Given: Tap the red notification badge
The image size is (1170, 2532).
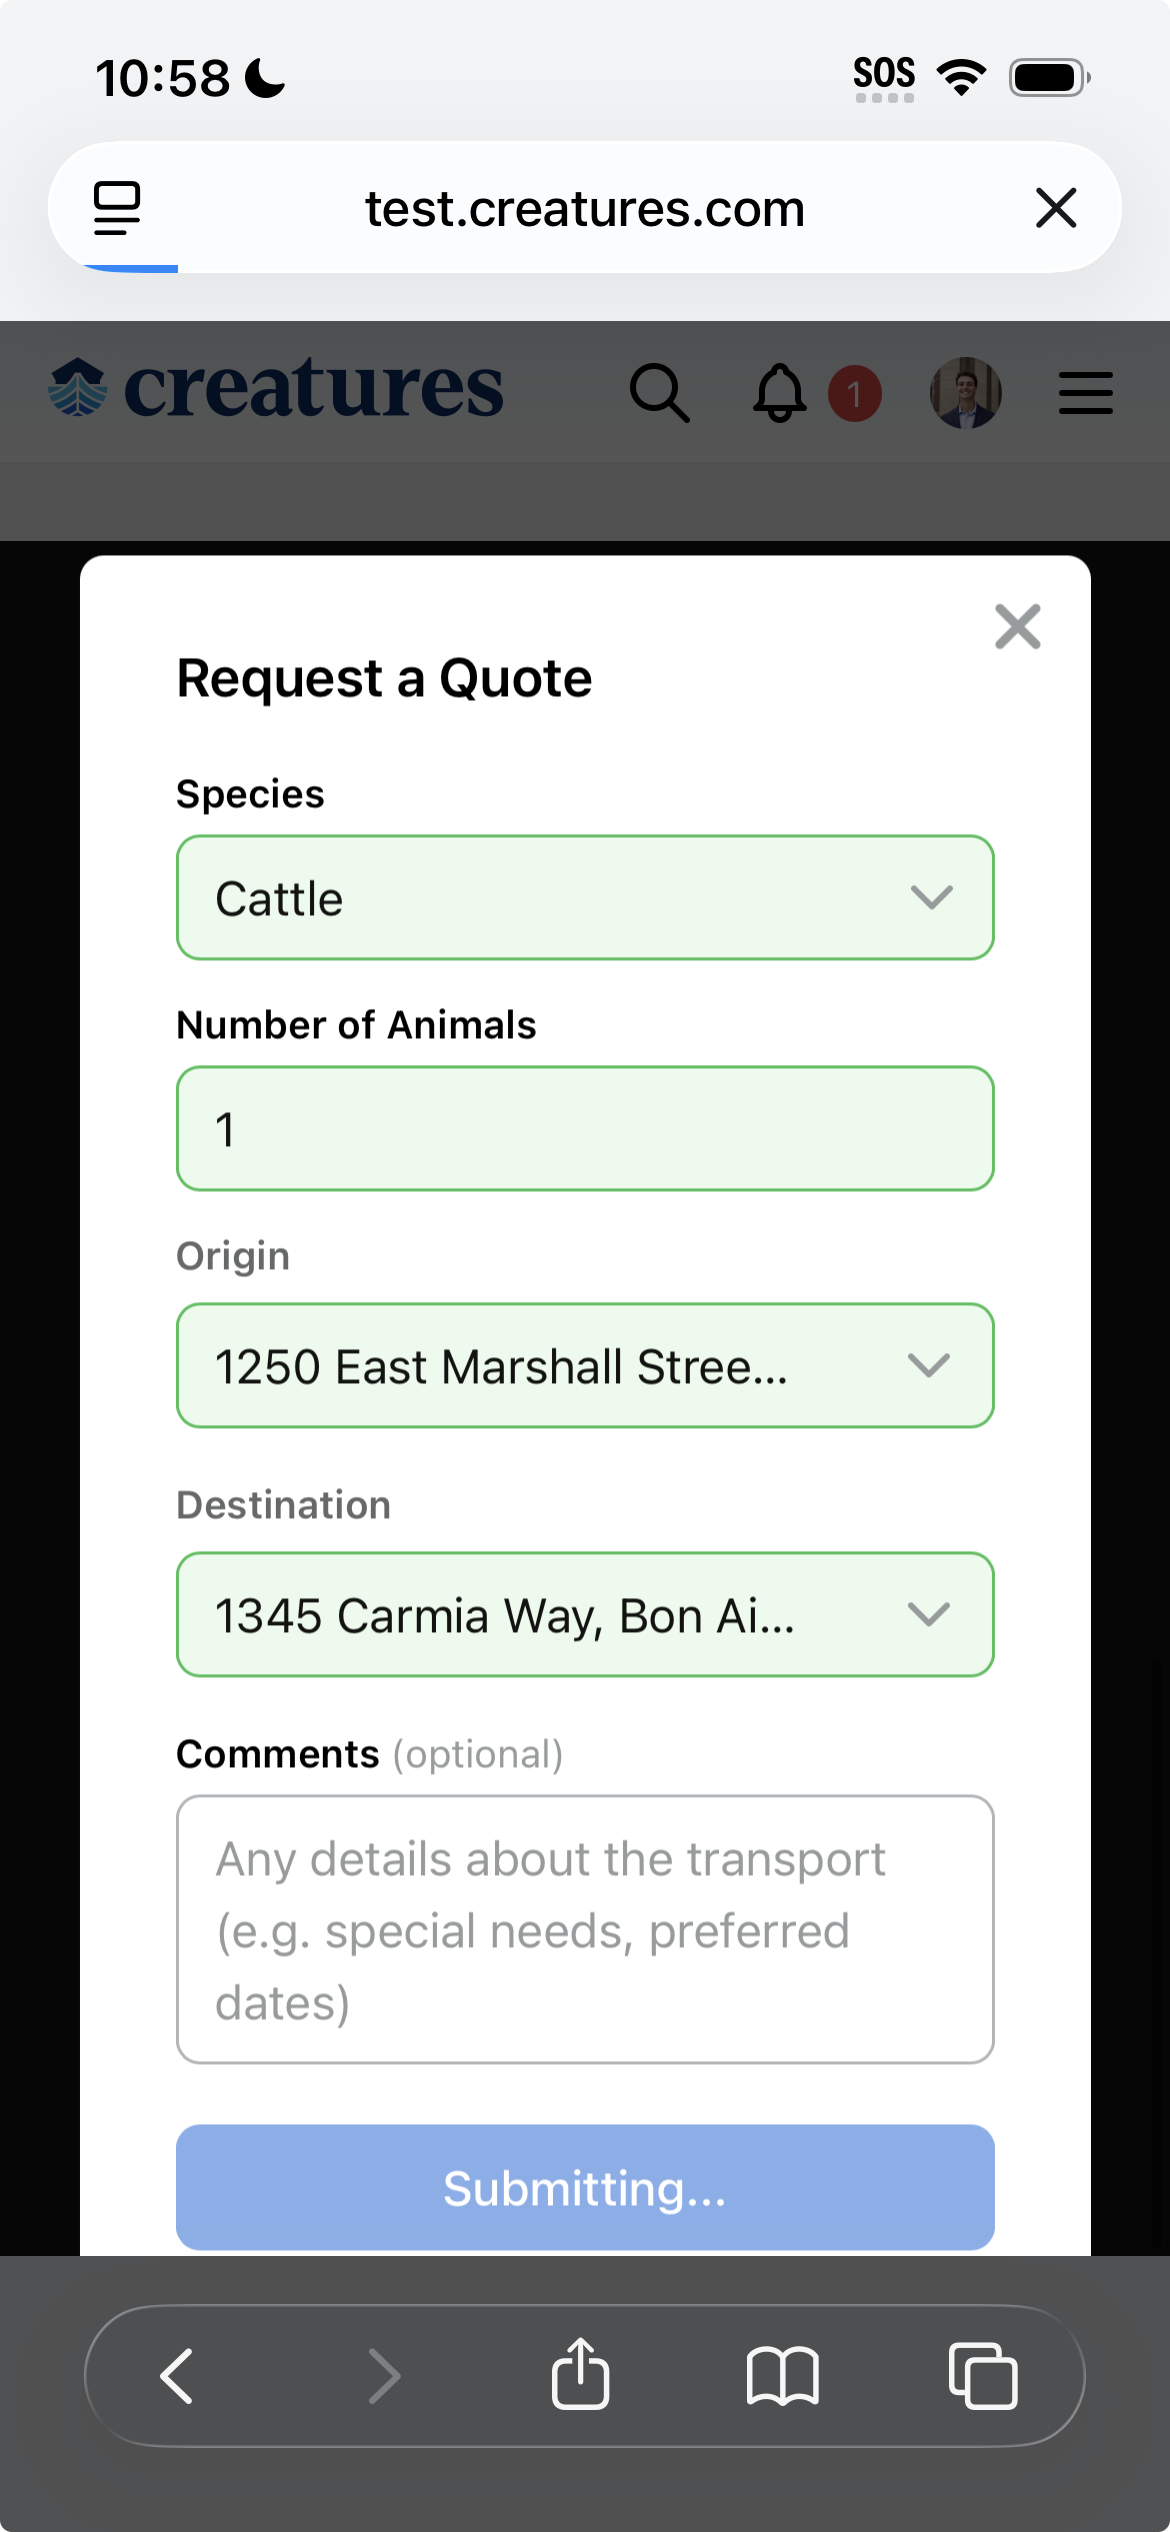Looking at the screenshot, I should [855, 394].
